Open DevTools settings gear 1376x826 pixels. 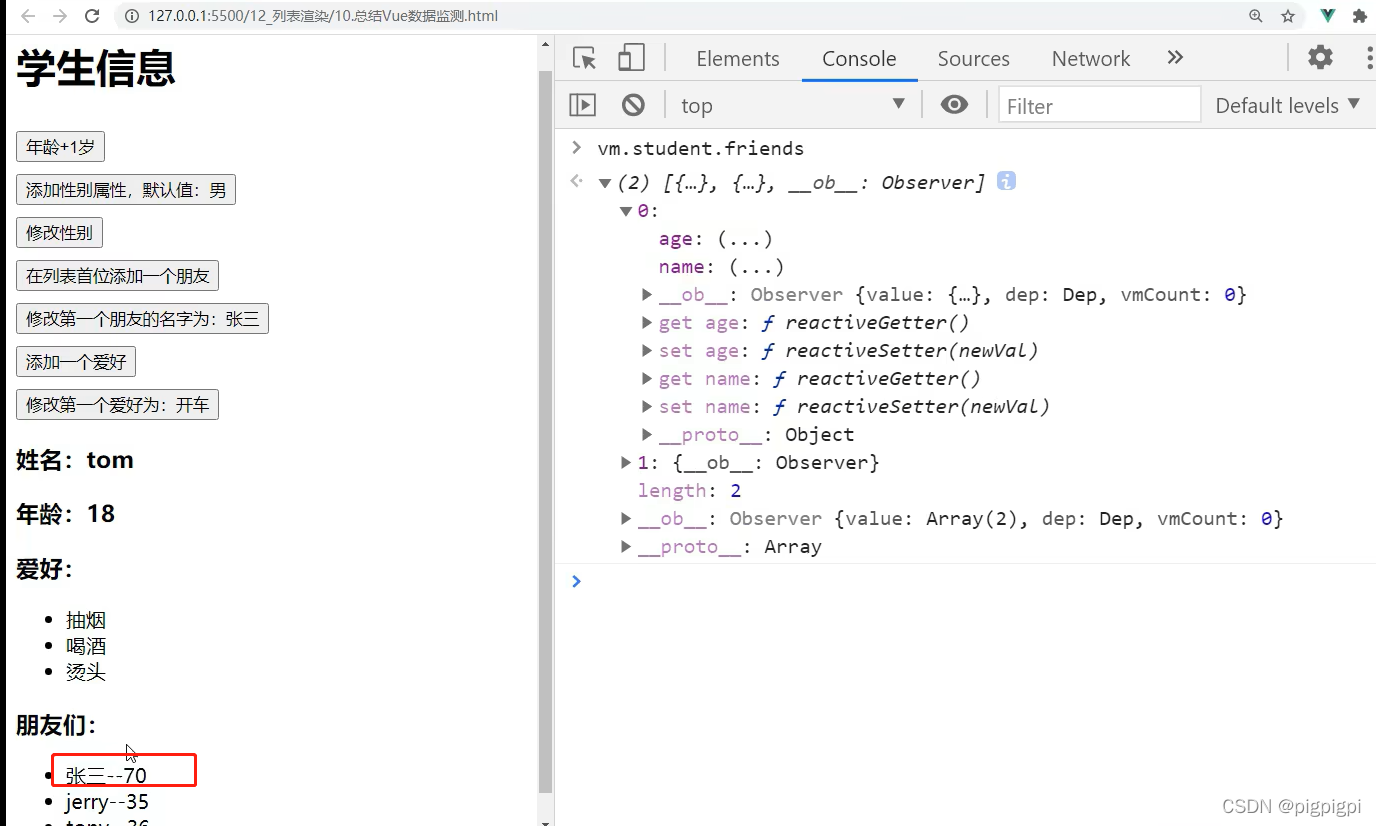[x=1321, y=57]
